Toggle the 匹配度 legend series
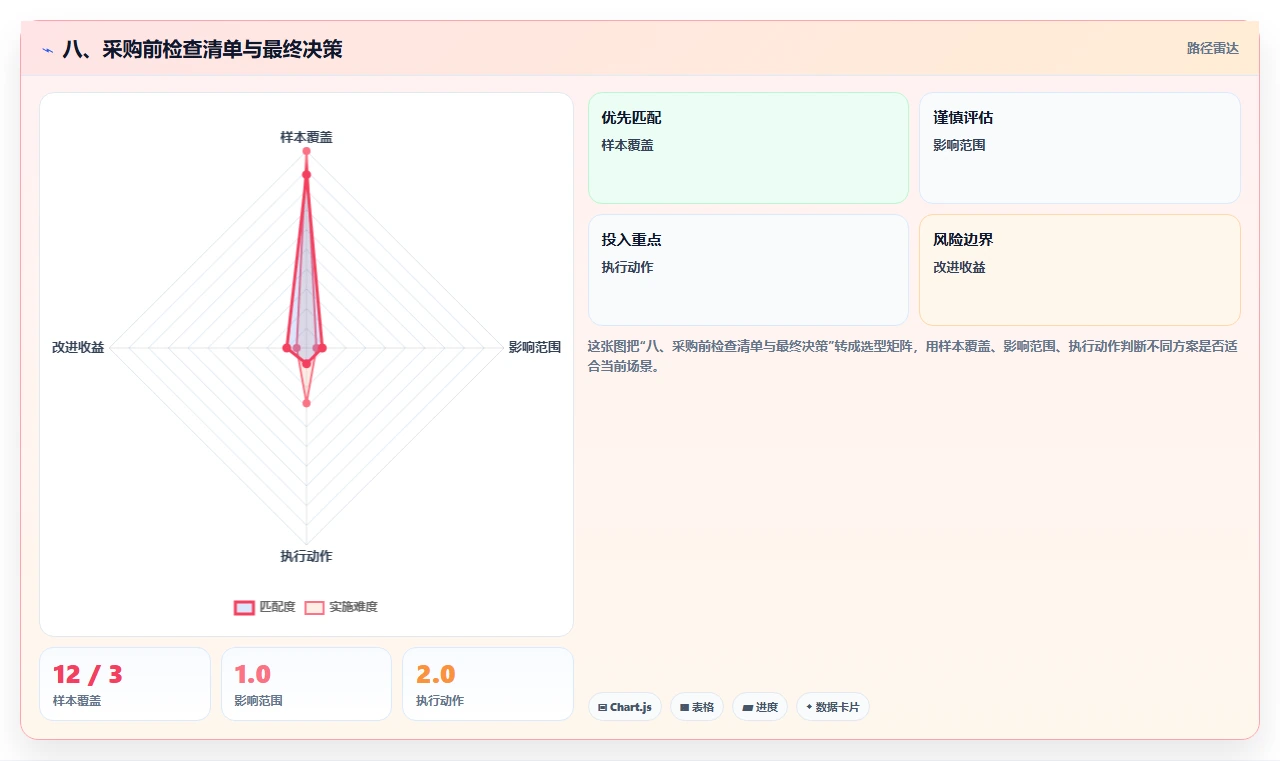Screen dimensions: 1280x761 point(265,607)
